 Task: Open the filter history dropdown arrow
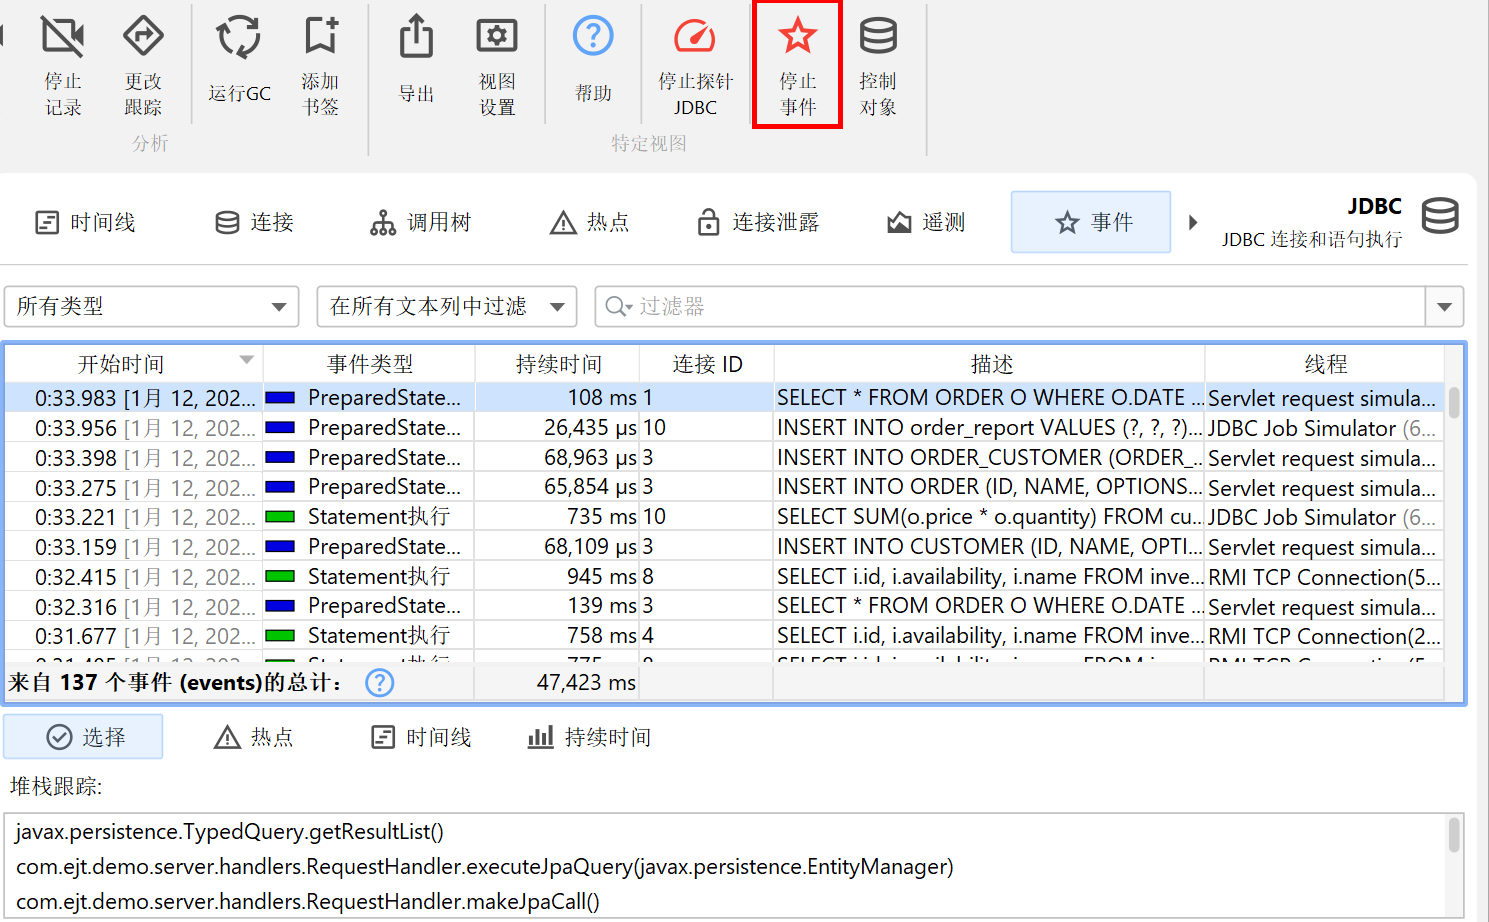coord(1444,307)
